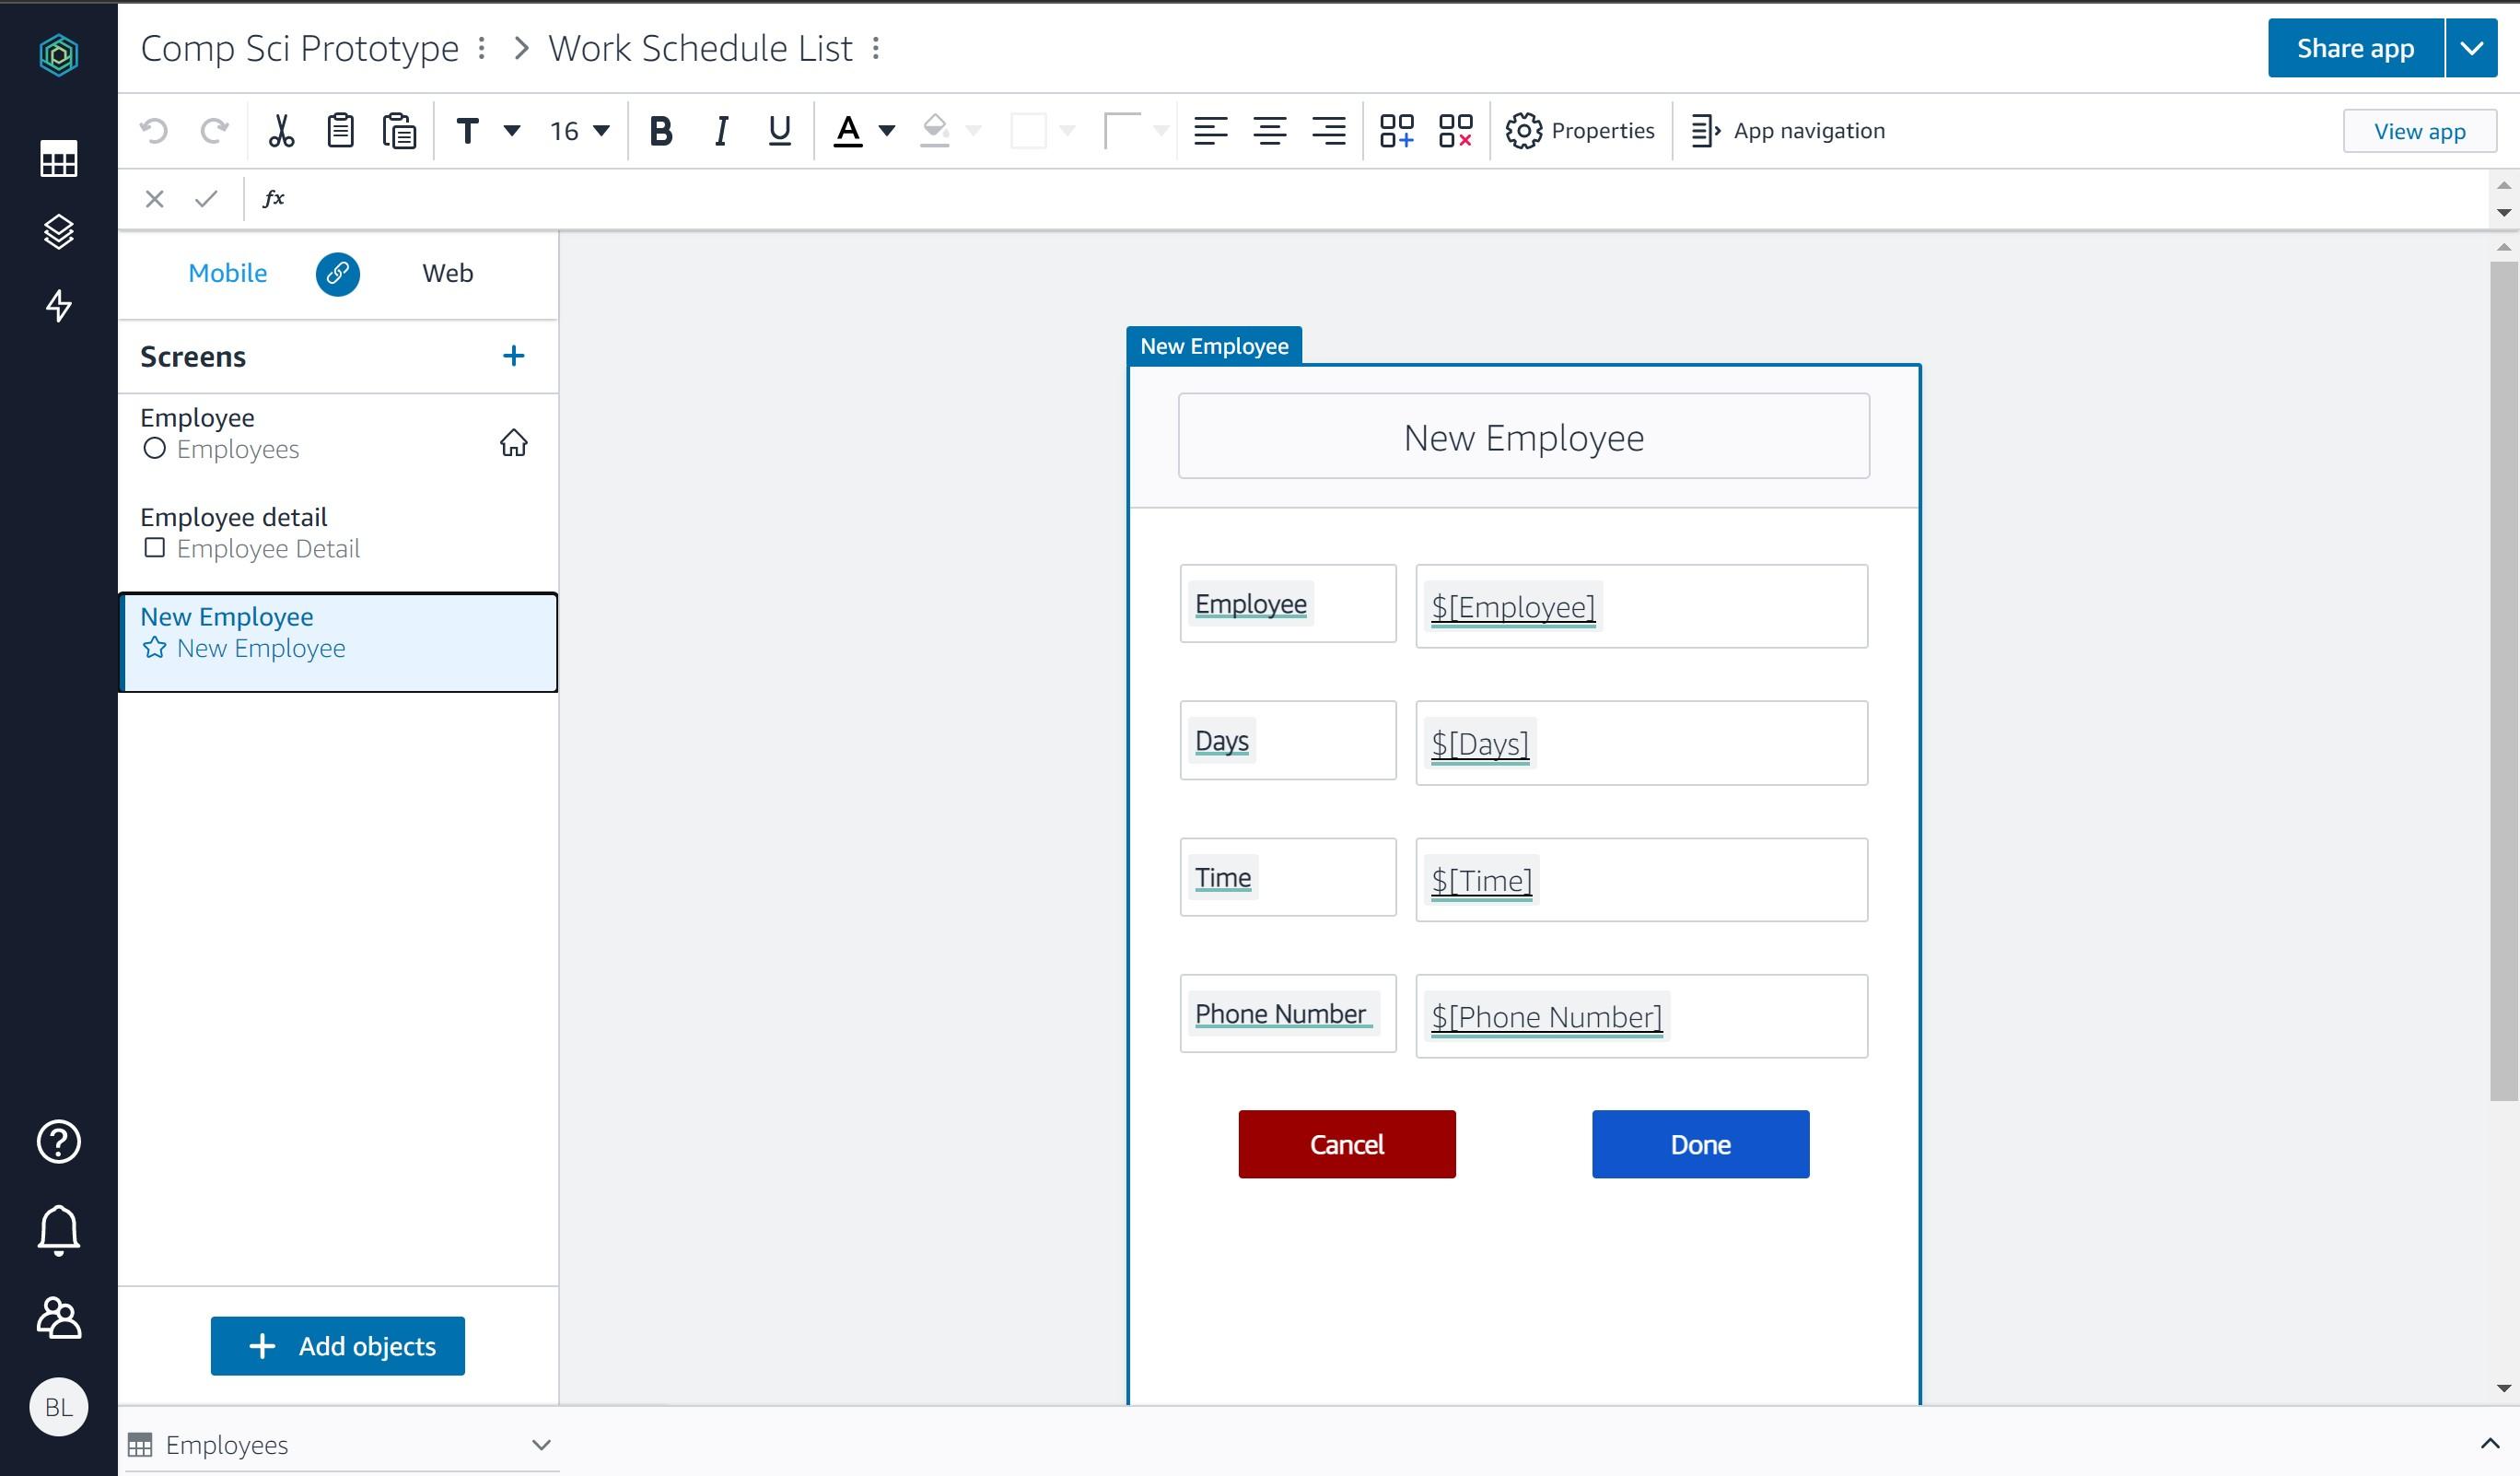The width and height of the screenshot is (2520, 1476).
Task: Open the Automations lightning icon
Action: (58, 307)
